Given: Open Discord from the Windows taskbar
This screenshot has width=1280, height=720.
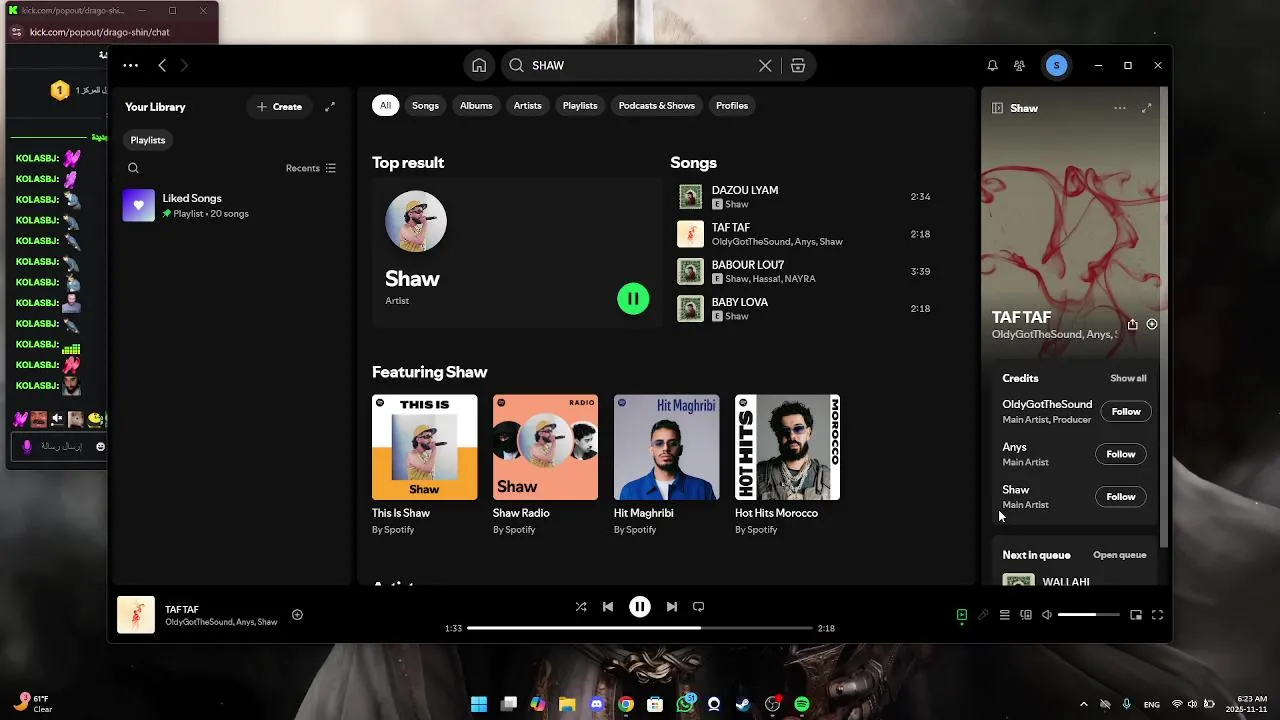Looking at the screenshot, I should coord(597,704).
